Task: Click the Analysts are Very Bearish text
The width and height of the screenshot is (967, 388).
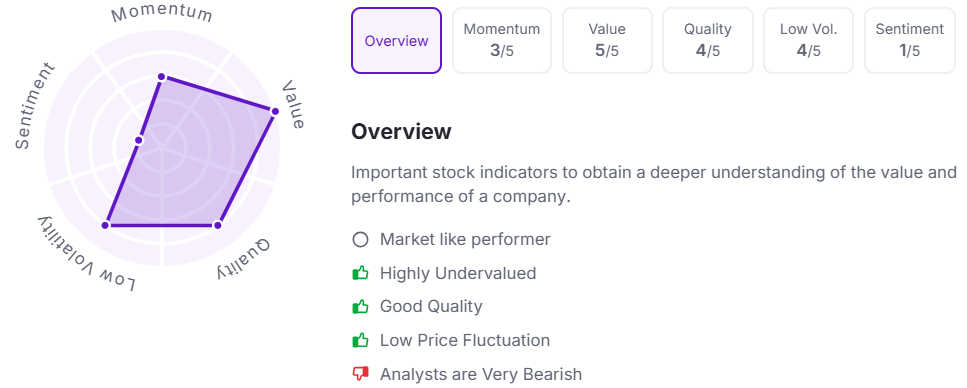Action: coord(481,374)
